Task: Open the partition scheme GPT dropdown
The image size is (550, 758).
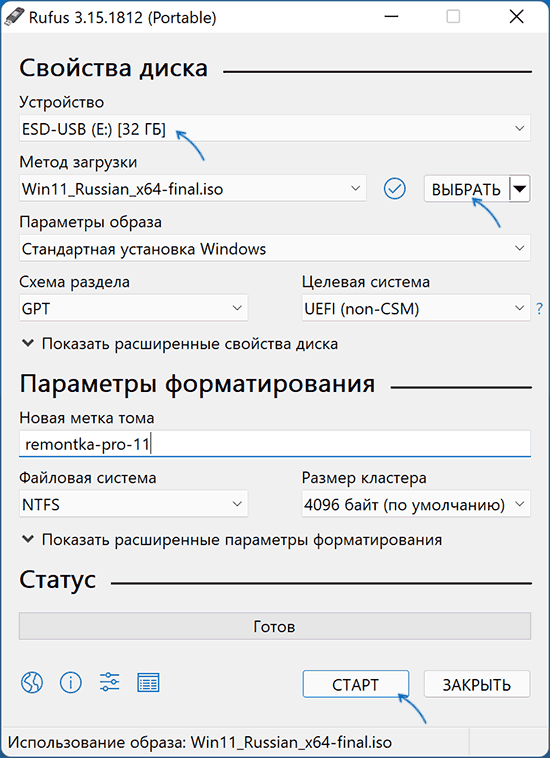Action: [x=133, y=308]
